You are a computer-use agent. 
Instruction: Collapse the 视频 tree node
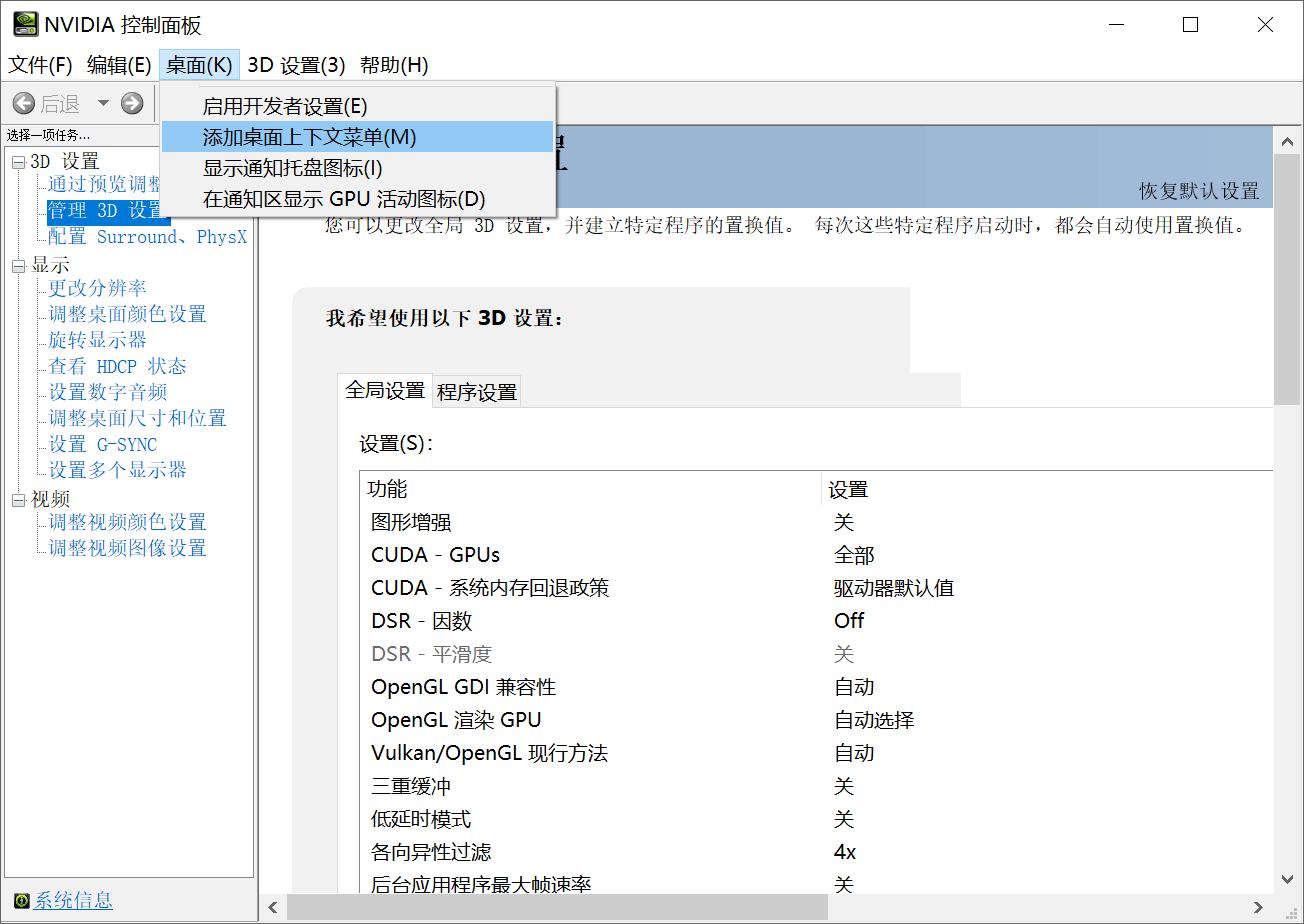18,500
